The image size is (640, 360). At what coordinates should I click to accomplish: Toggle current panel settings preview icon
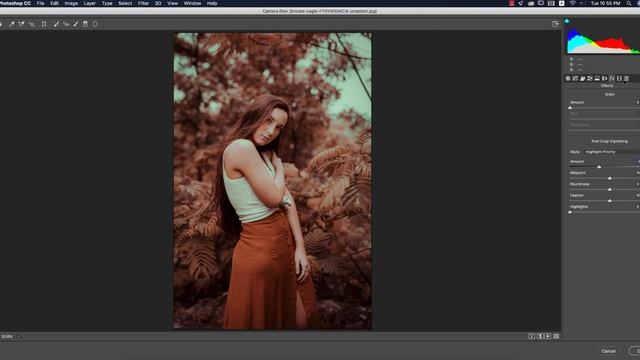(x=556, y=336)
